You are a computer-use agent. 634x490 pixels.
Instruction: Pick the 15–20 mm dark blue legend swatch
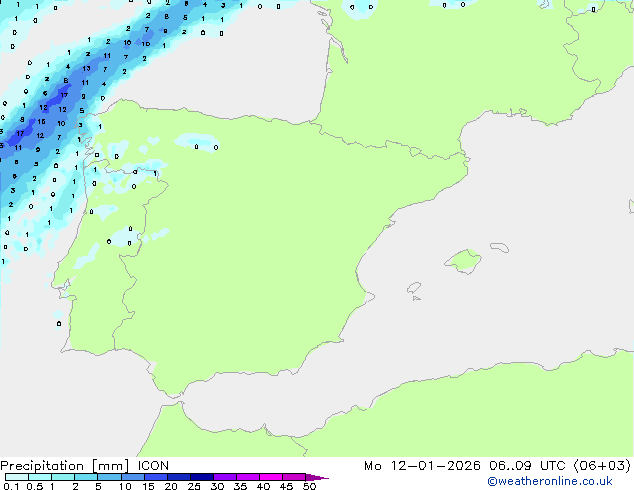tap(156, 477)
